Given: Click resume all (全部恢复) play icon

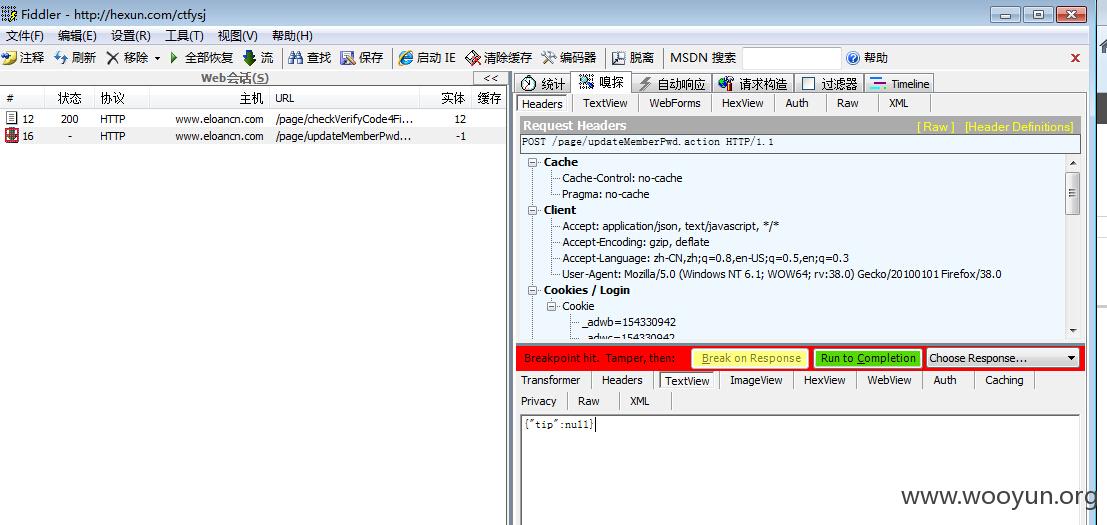Looking at the screenshot, I should (x=174, y=58).
